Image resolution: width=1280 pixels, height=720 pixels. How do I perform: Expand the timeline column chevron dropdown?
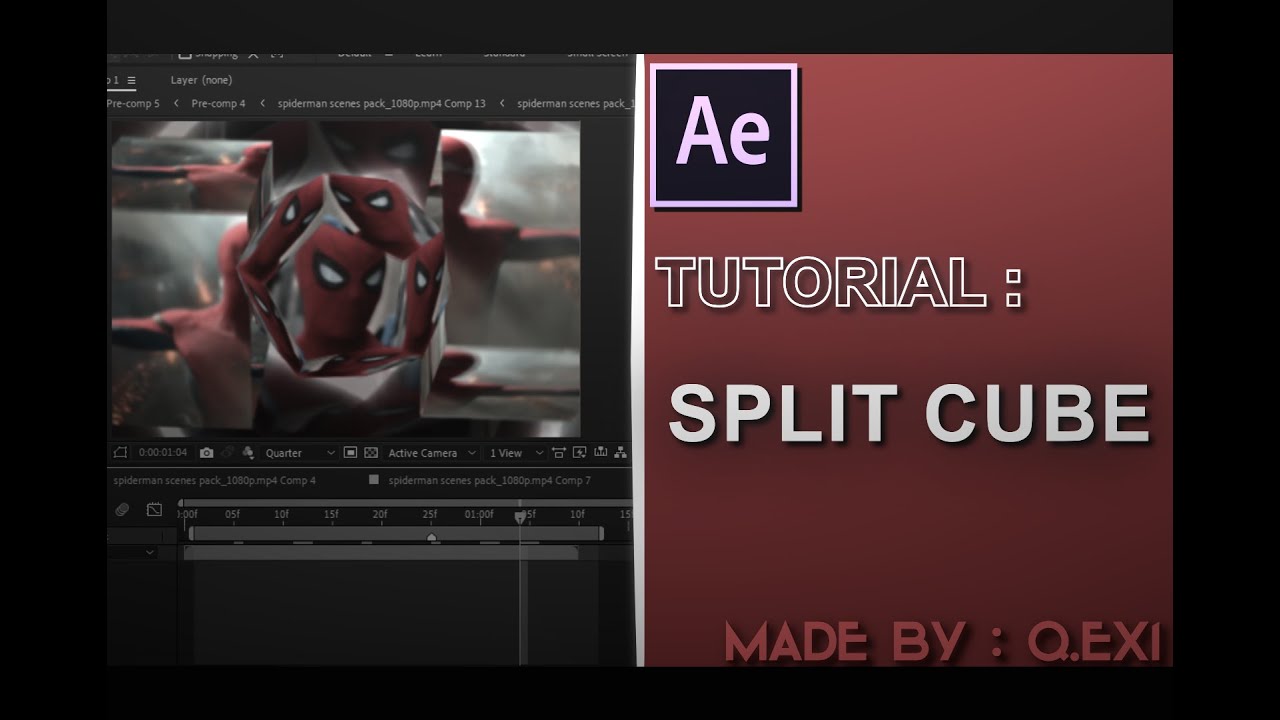coord(150,552)
